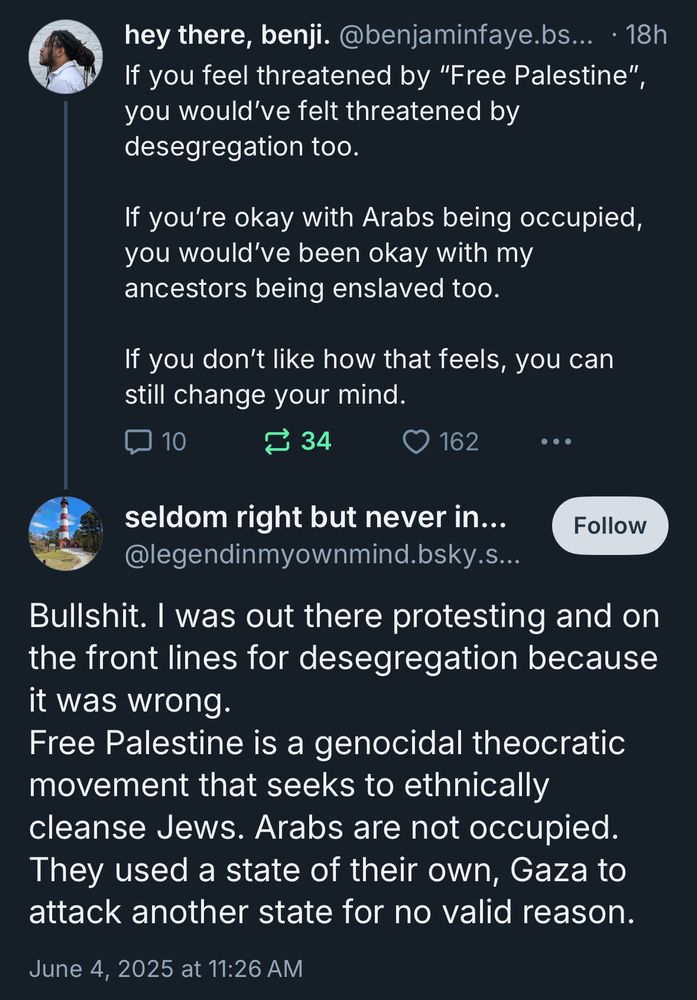Repost benji's post using the arrows icon
Screen dimensions: 697x1000
277,441
